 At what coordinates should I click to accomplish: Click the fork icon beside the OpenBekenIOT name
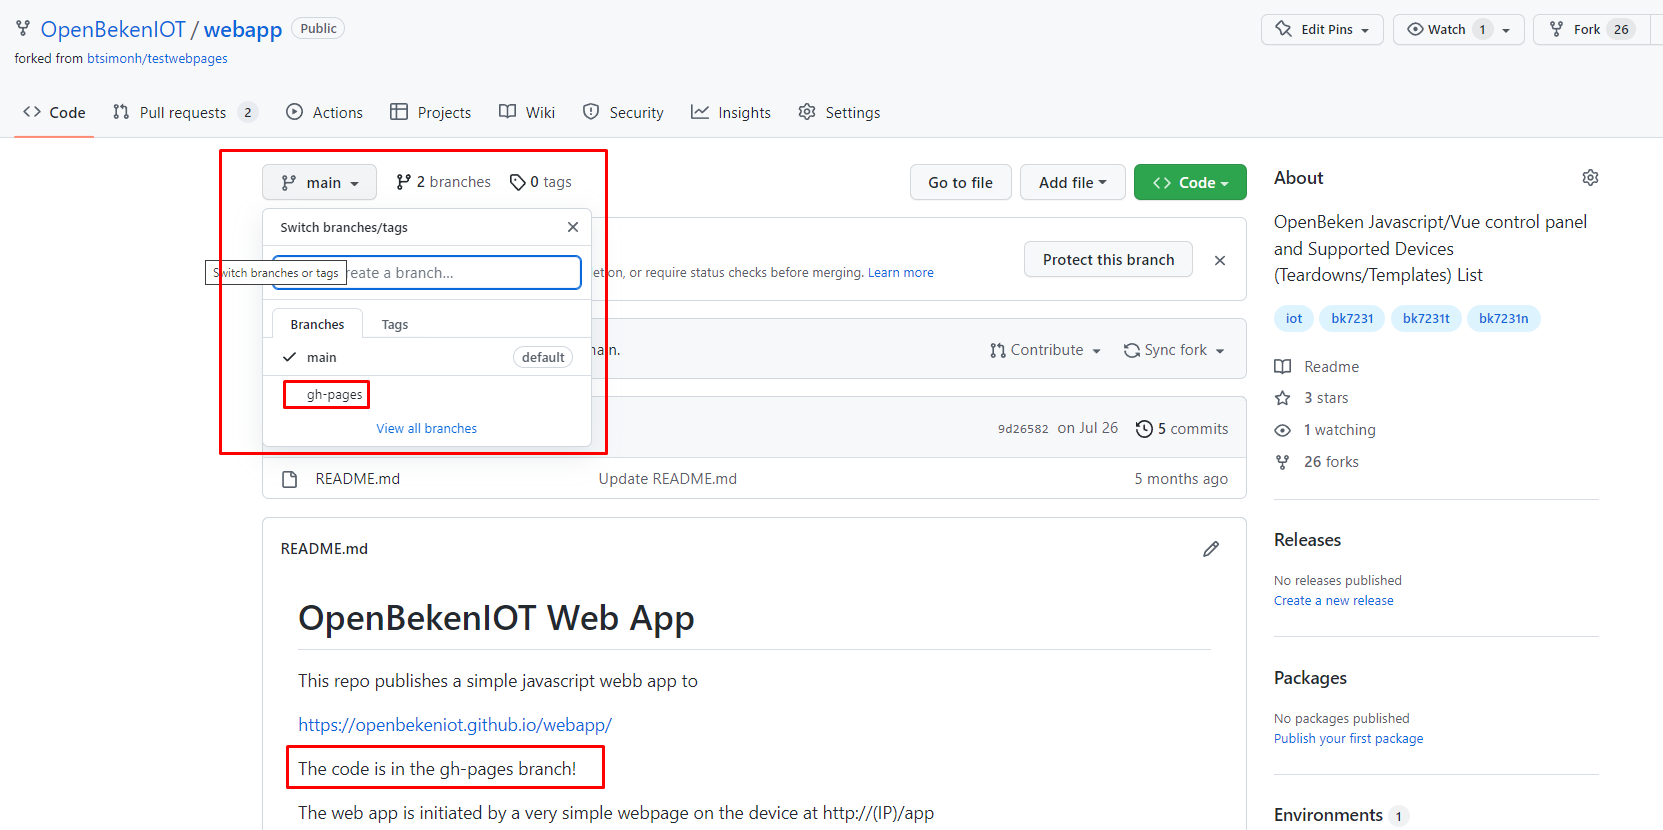[x=23, y=29]
